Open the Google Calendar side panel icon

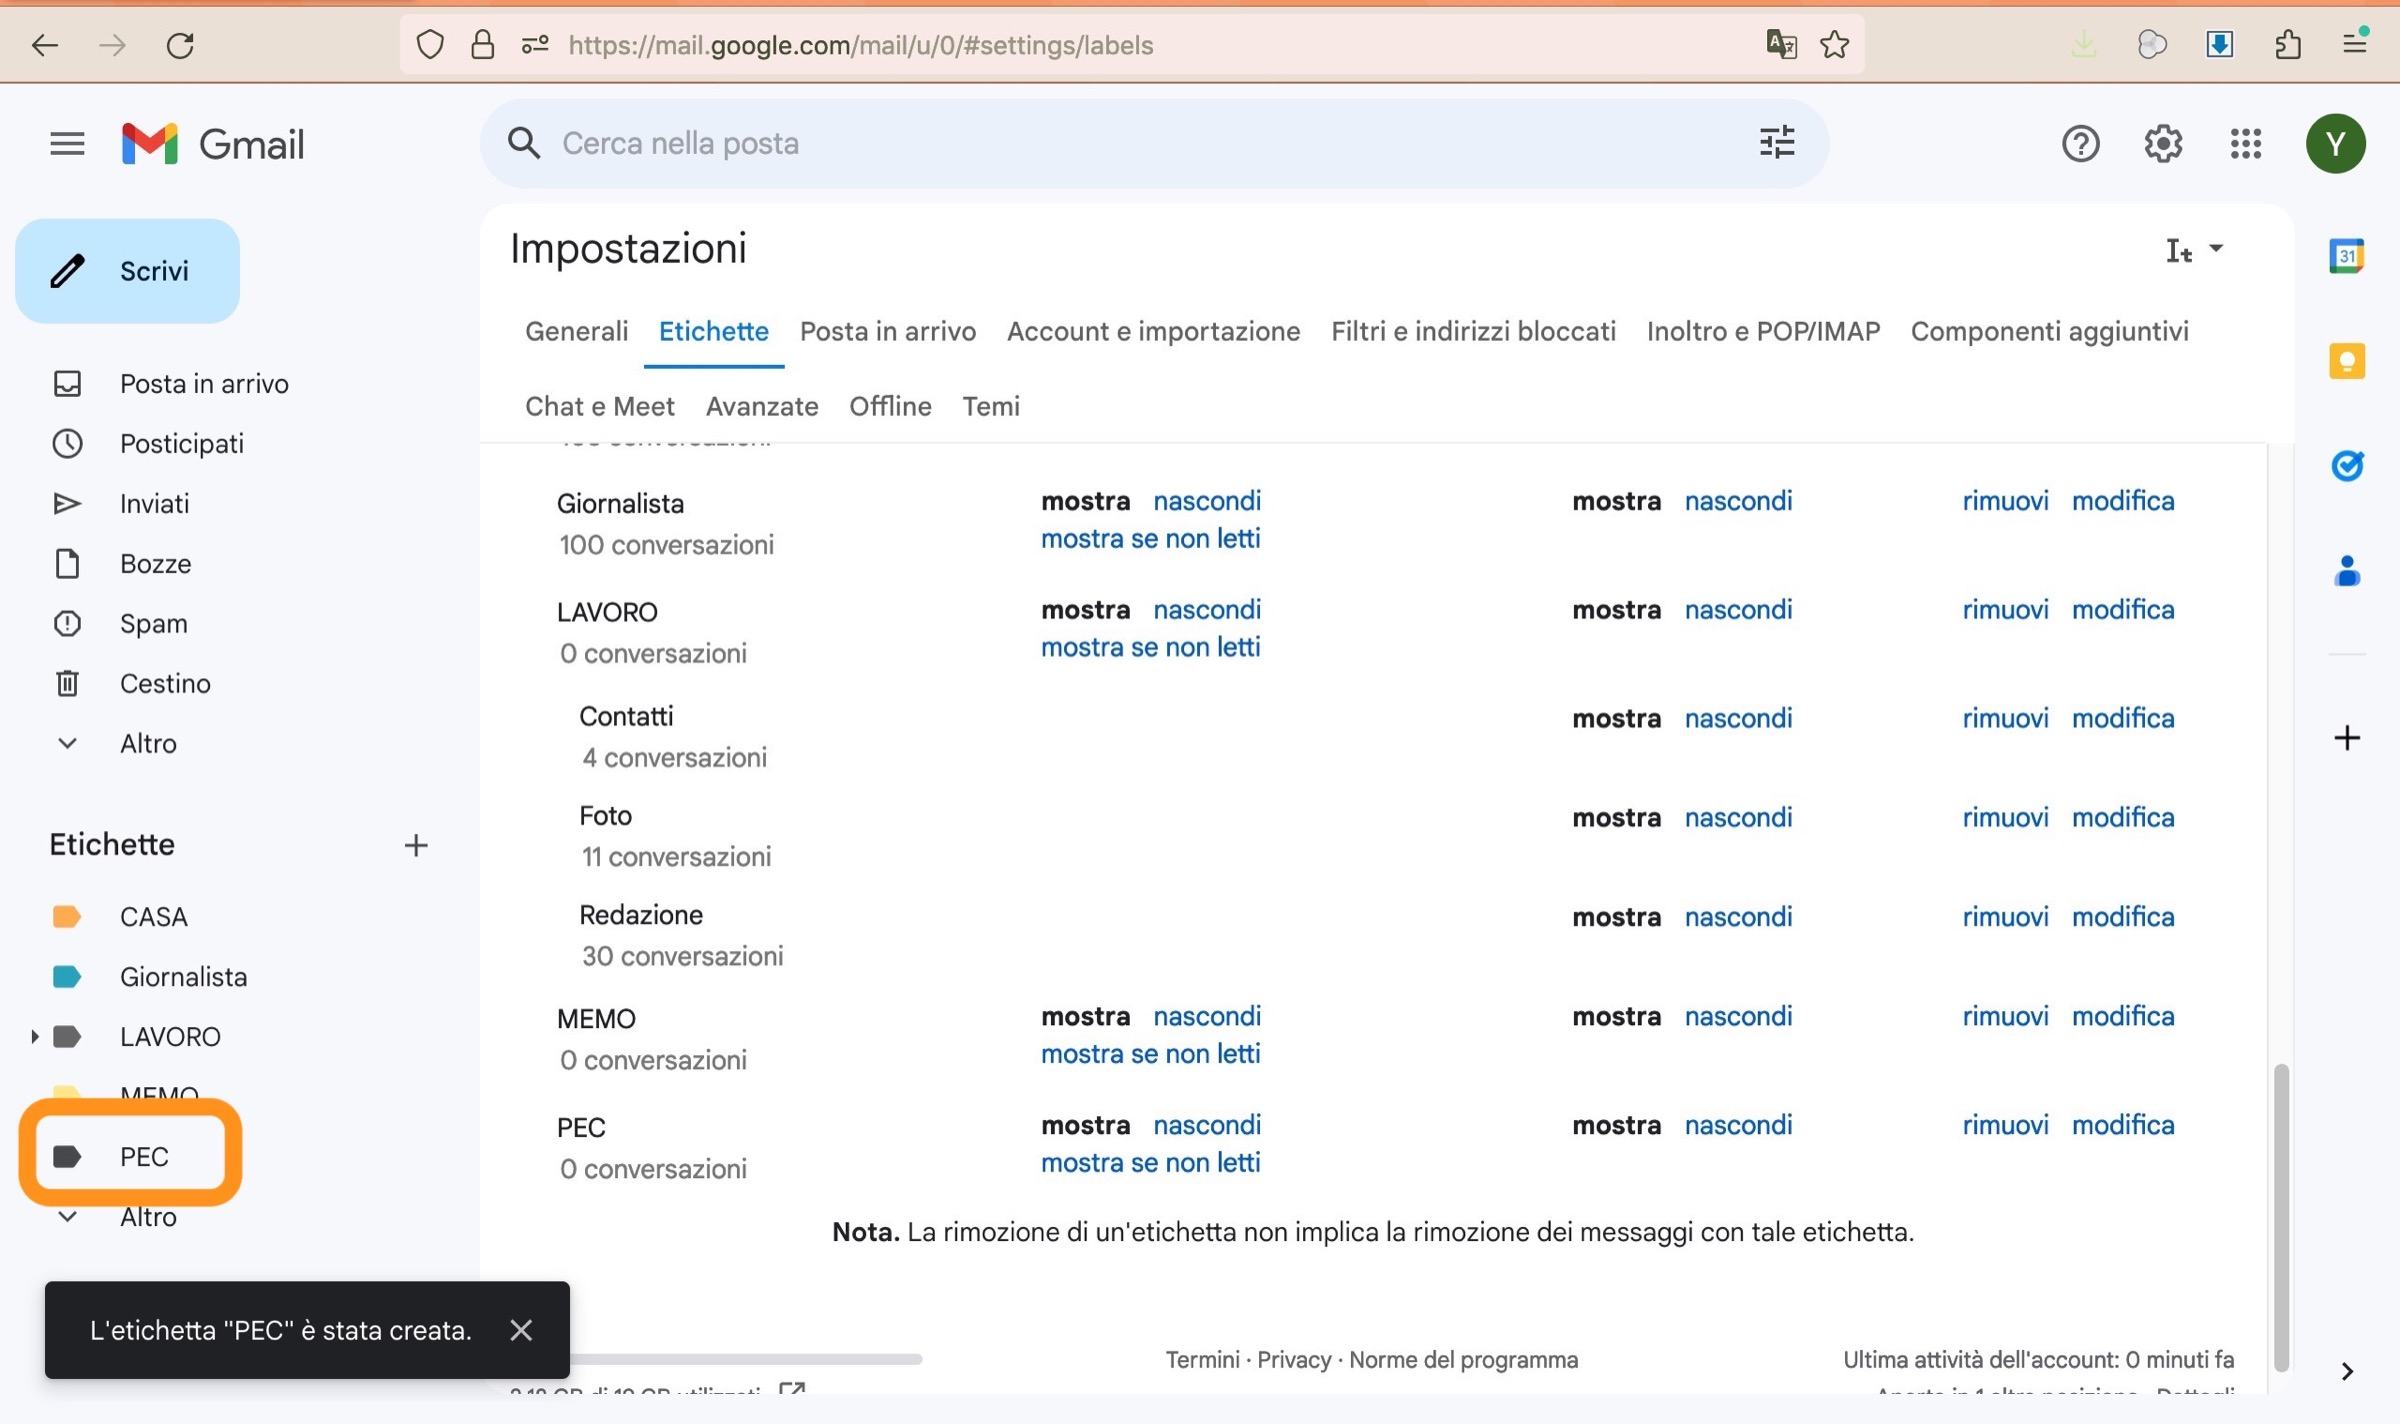[2346, 256]
